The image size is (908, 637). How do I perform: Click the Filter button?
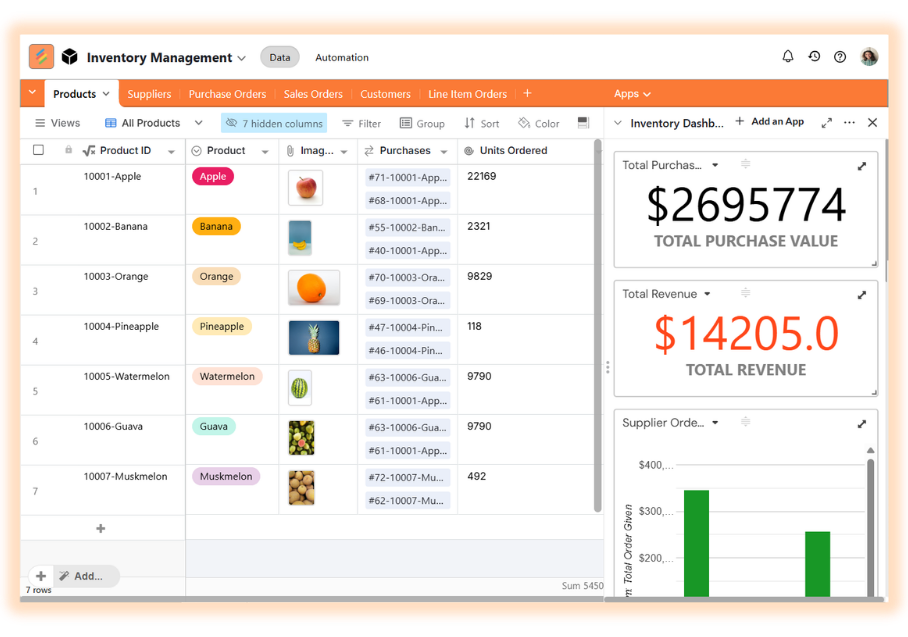coord(361,123)
